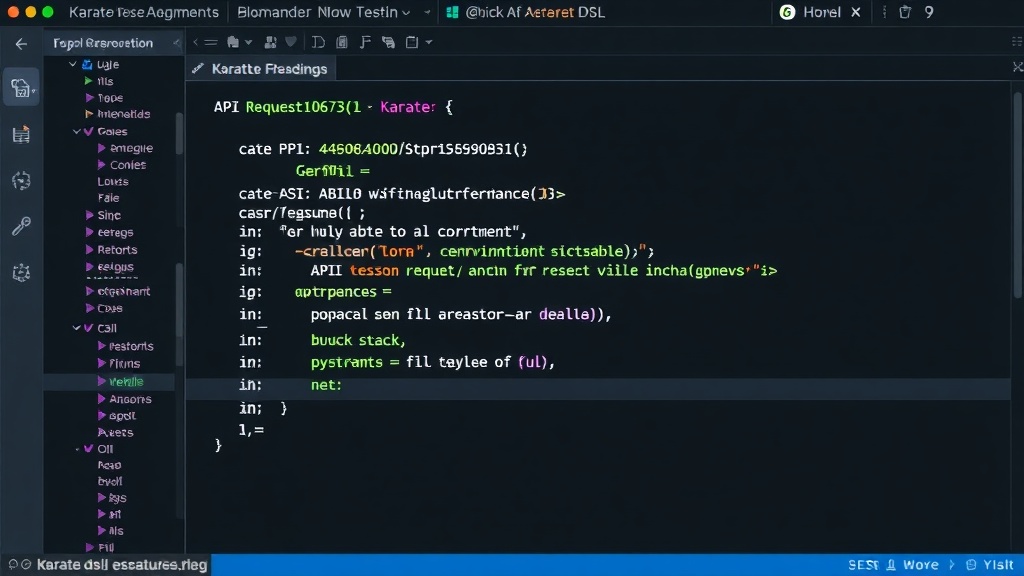Select the ılls tree item
The image size is (1024, 576).
pos(105,81)
